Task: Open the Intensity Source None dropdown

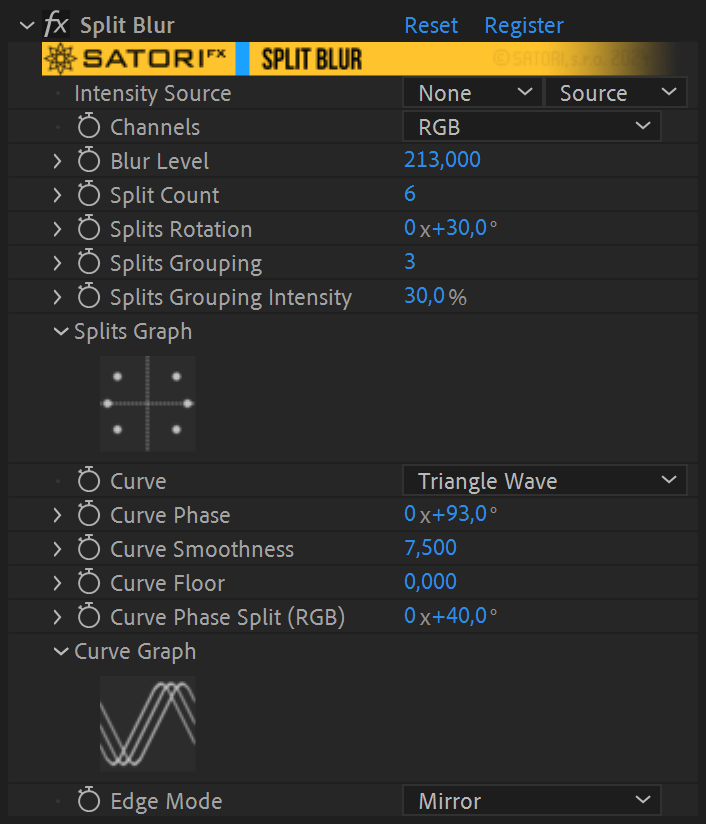Action: tap(471, 92)
